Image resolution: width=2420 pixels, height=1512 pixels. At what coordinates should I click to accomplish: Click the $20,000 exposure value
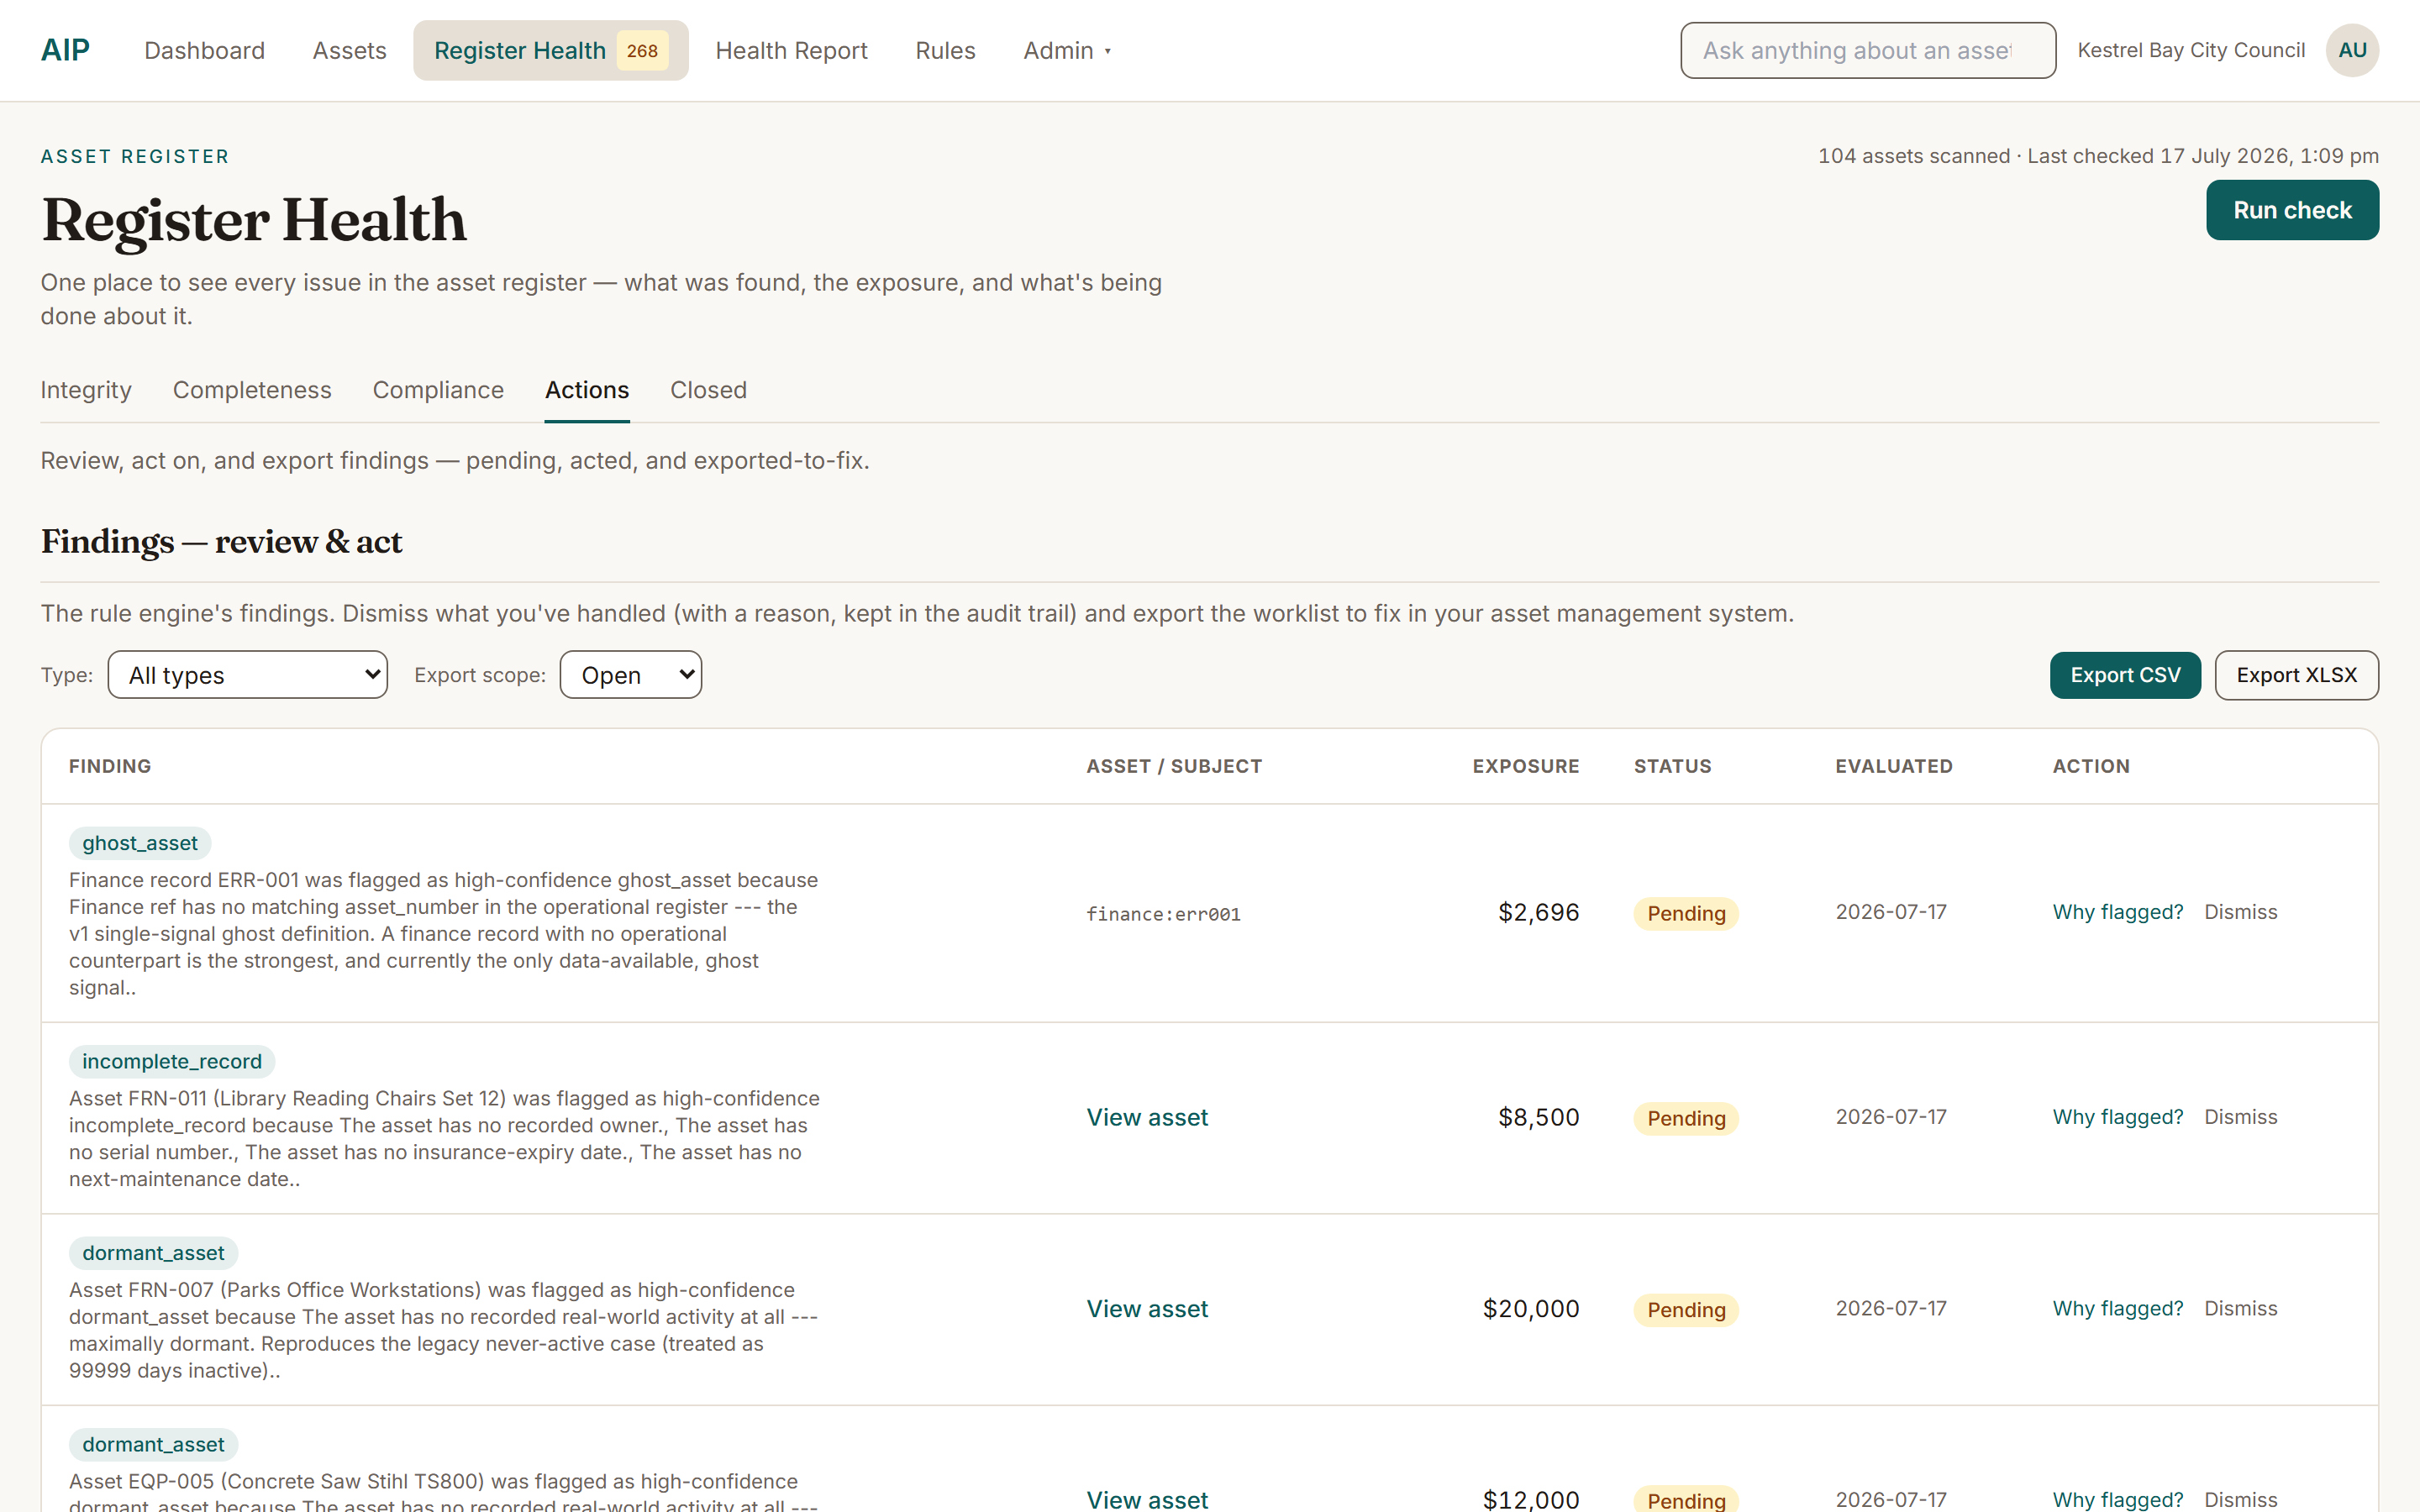(x=1531, y=1309)
